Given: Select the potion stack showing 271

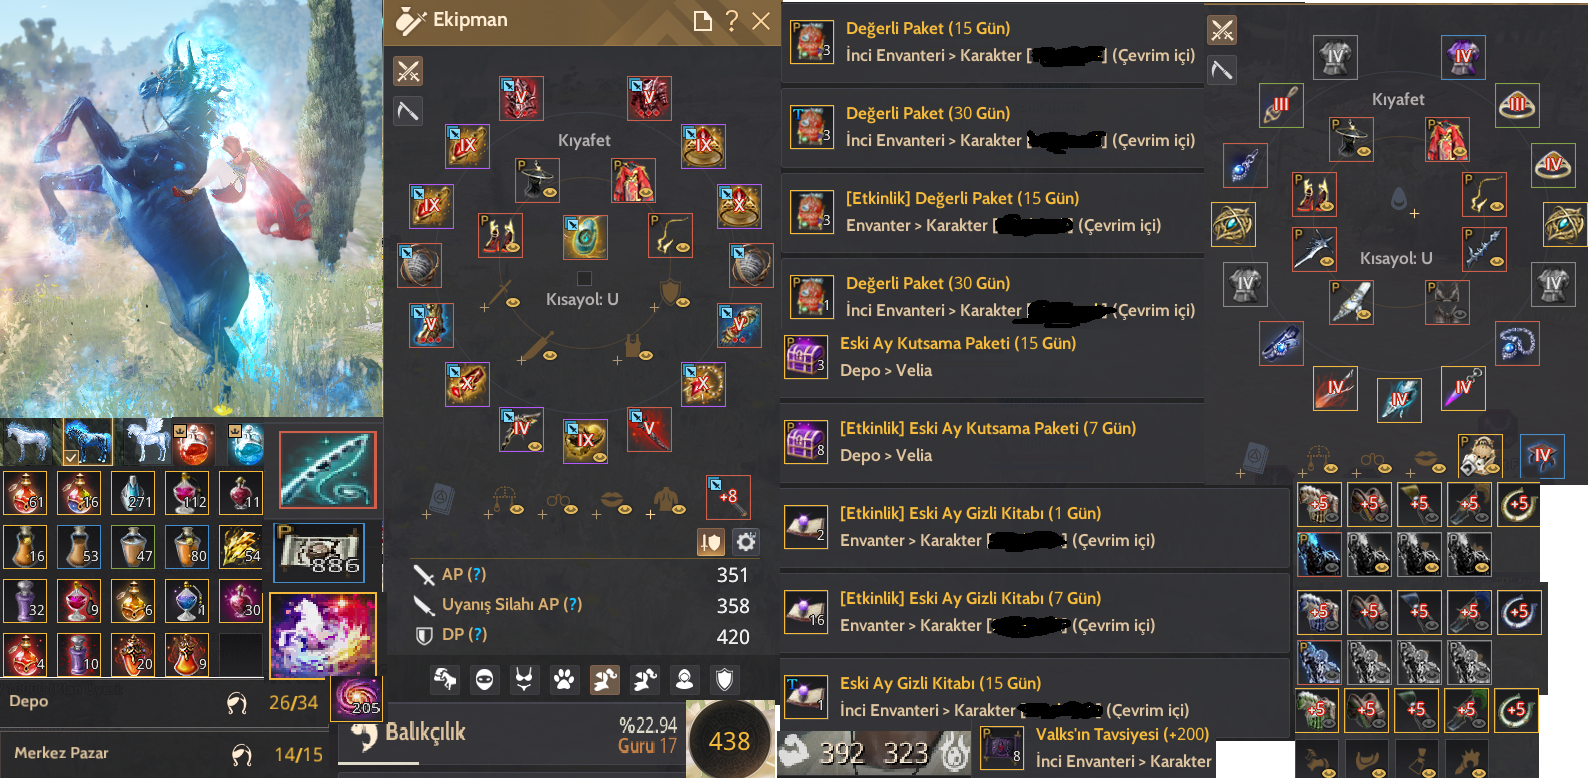Looking at the screenshot, I should tap(135, 492).
